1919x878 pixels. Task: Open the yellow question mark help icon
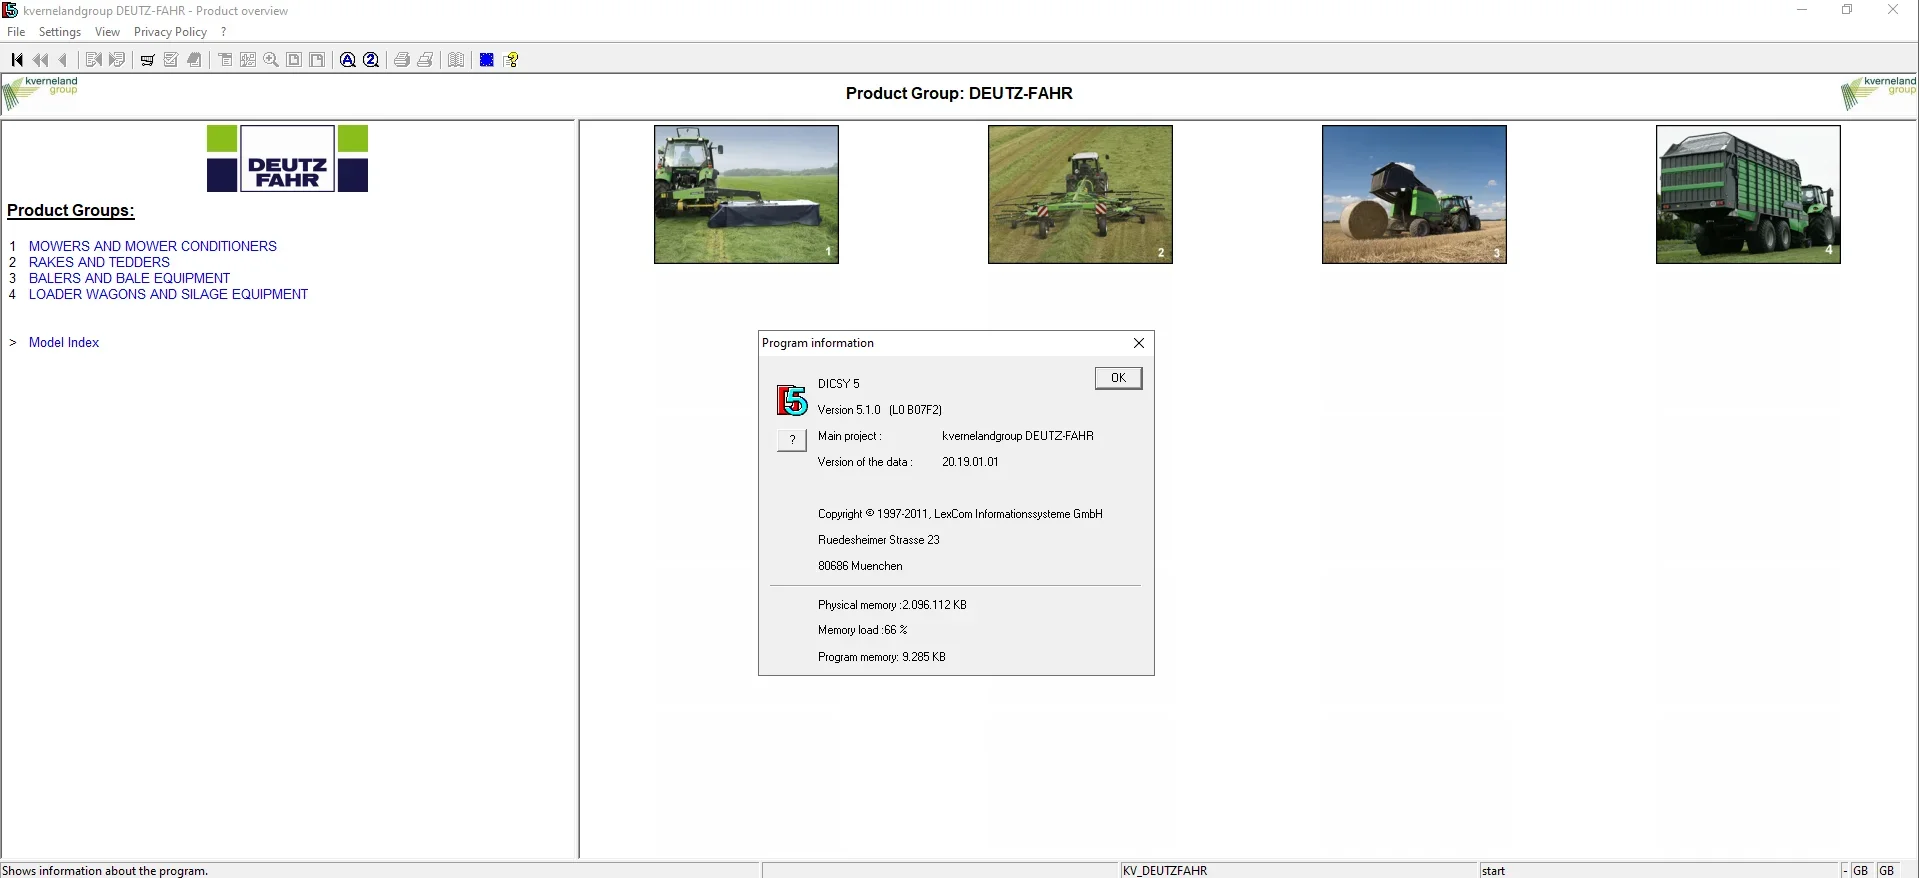512,60
